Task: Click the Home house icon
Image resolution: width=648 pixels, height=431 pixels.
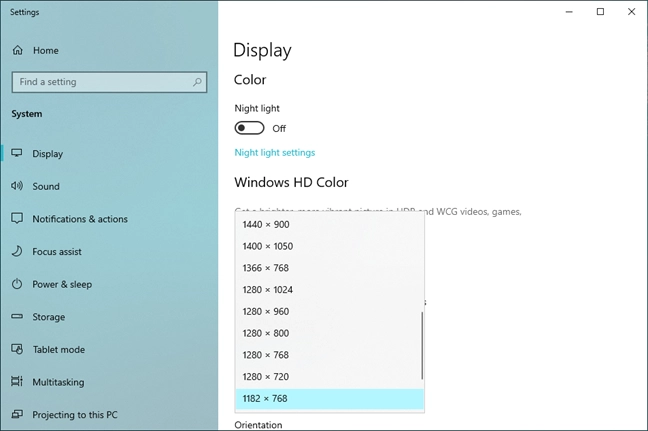Action: click(17, 50)
